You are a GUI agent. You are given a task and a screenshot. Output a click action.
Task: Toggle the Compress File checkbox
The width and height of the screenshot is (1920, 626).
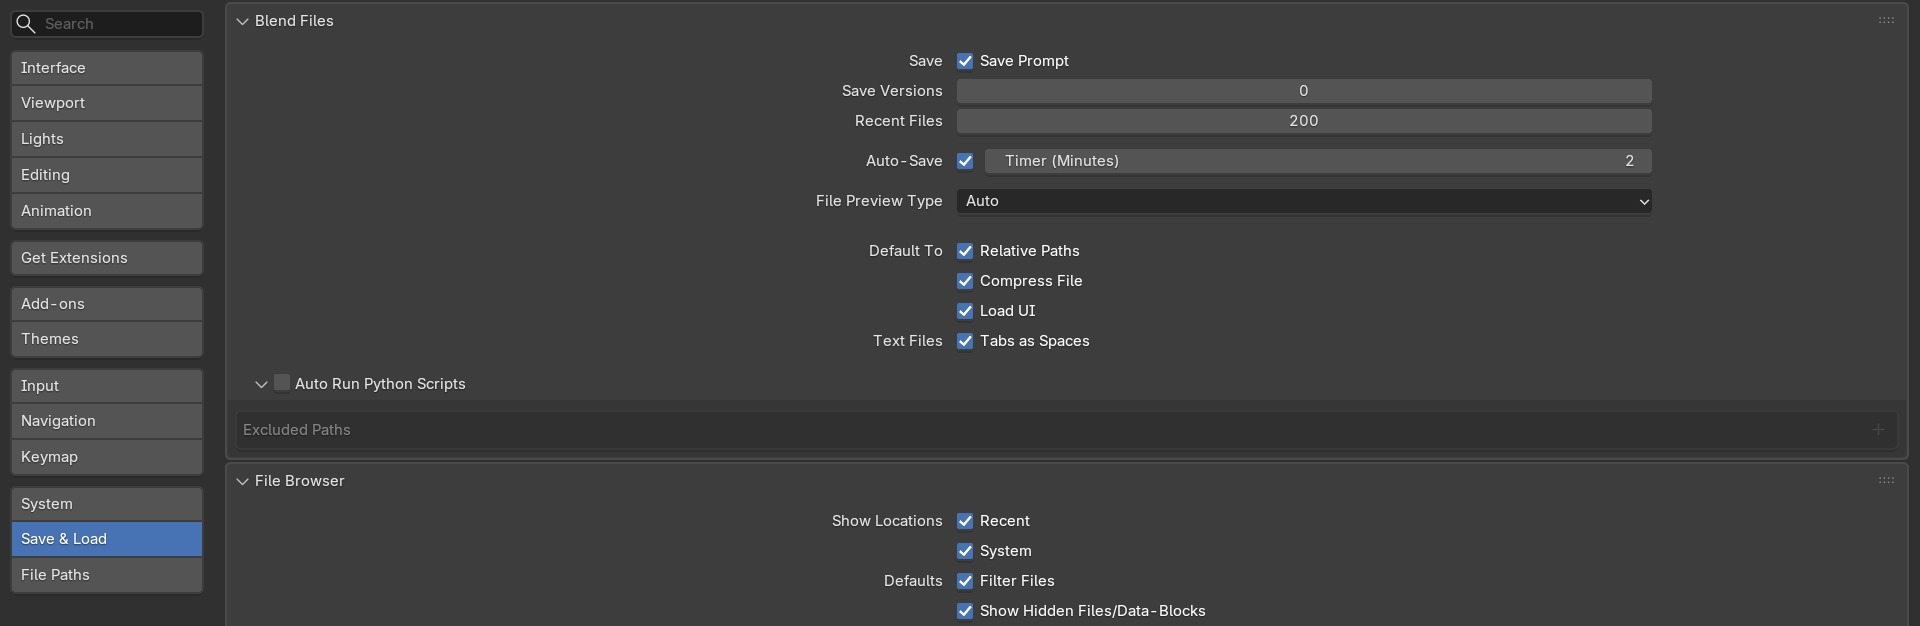click(965, 281)
